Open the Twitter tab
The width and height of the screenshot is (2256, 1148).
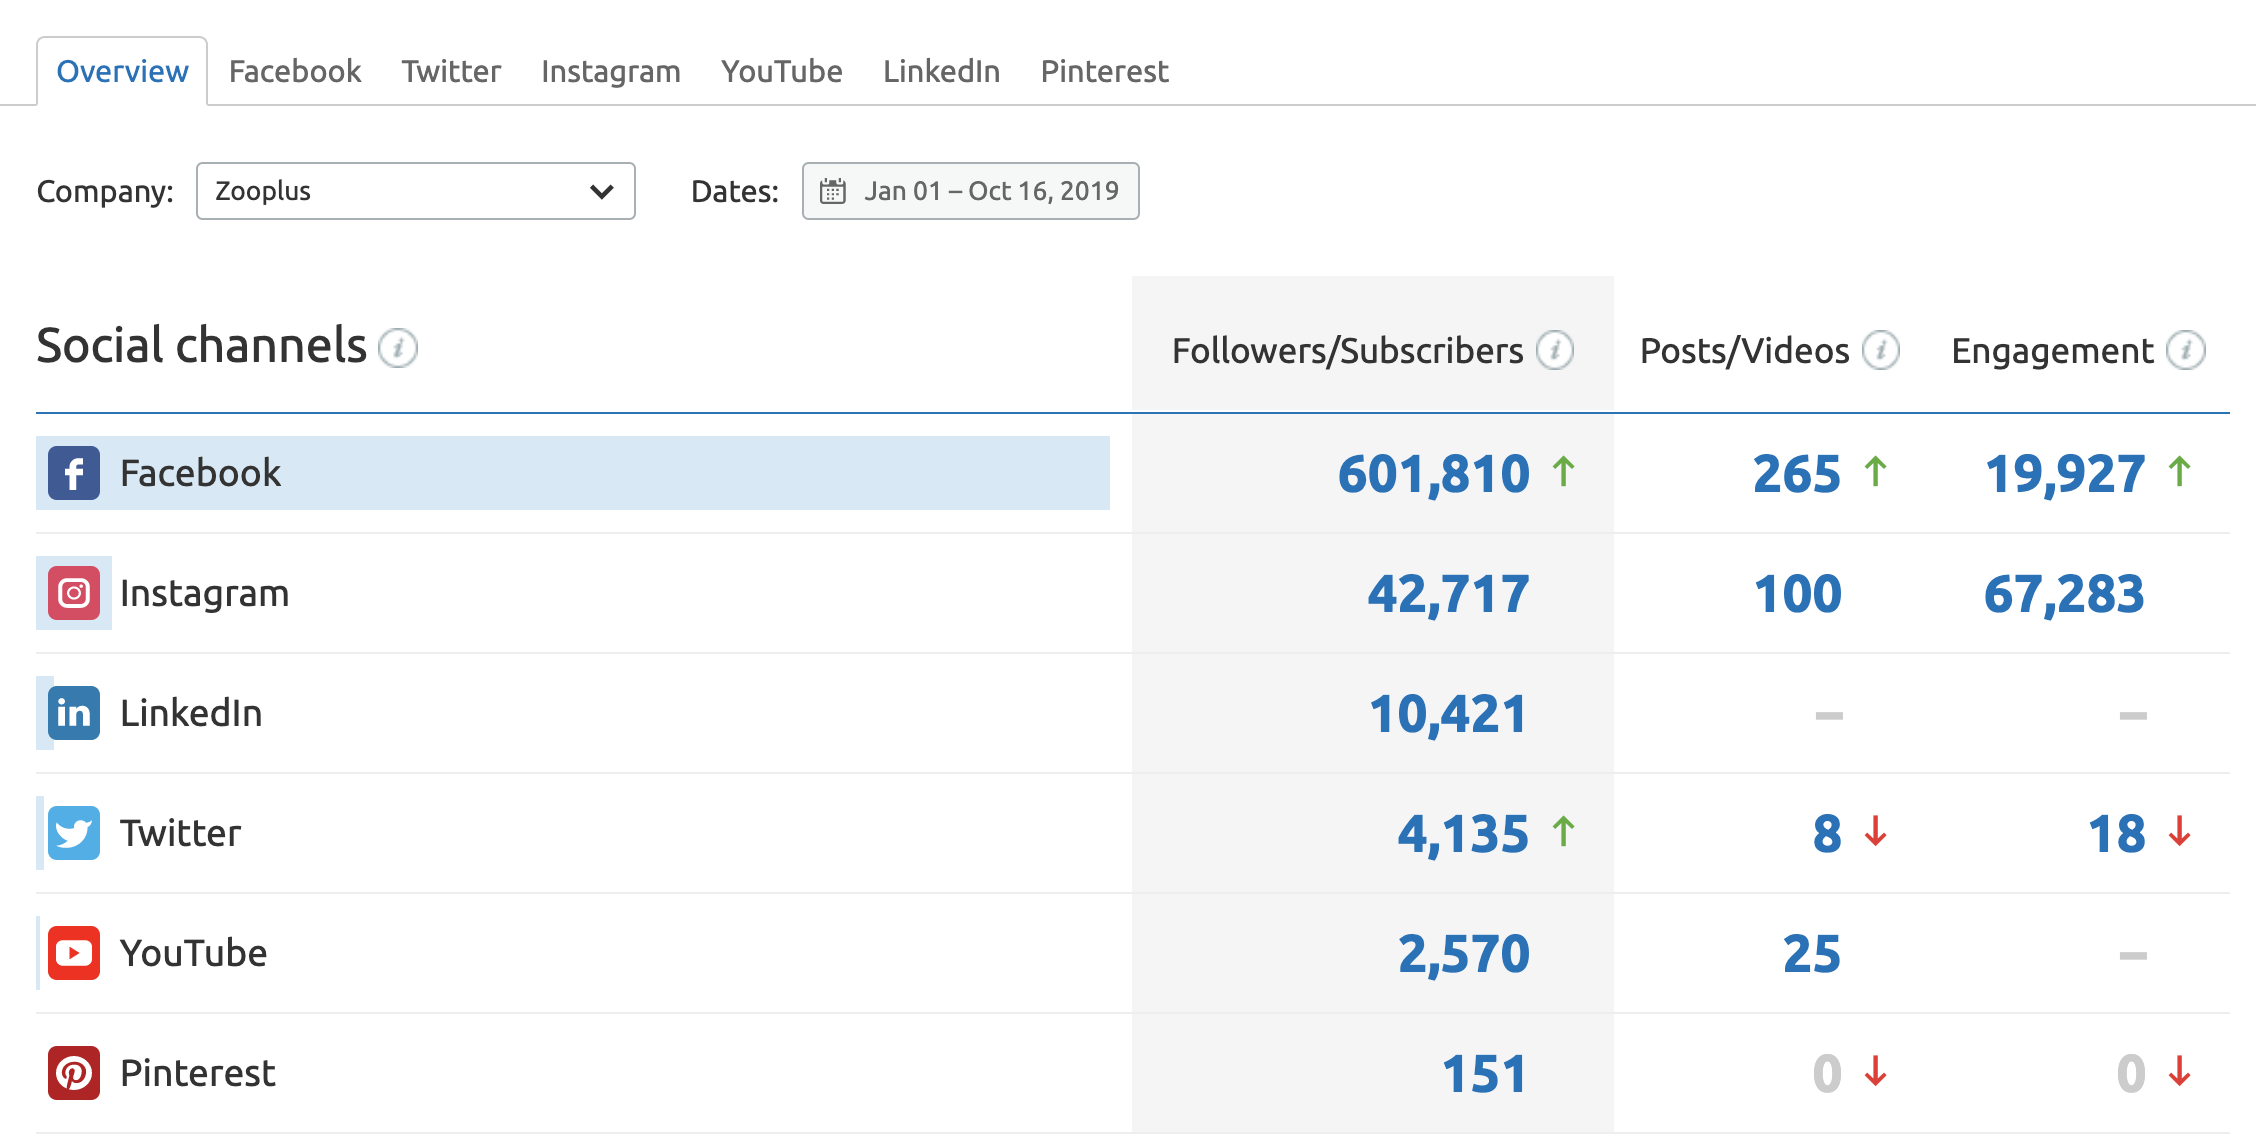451,71
